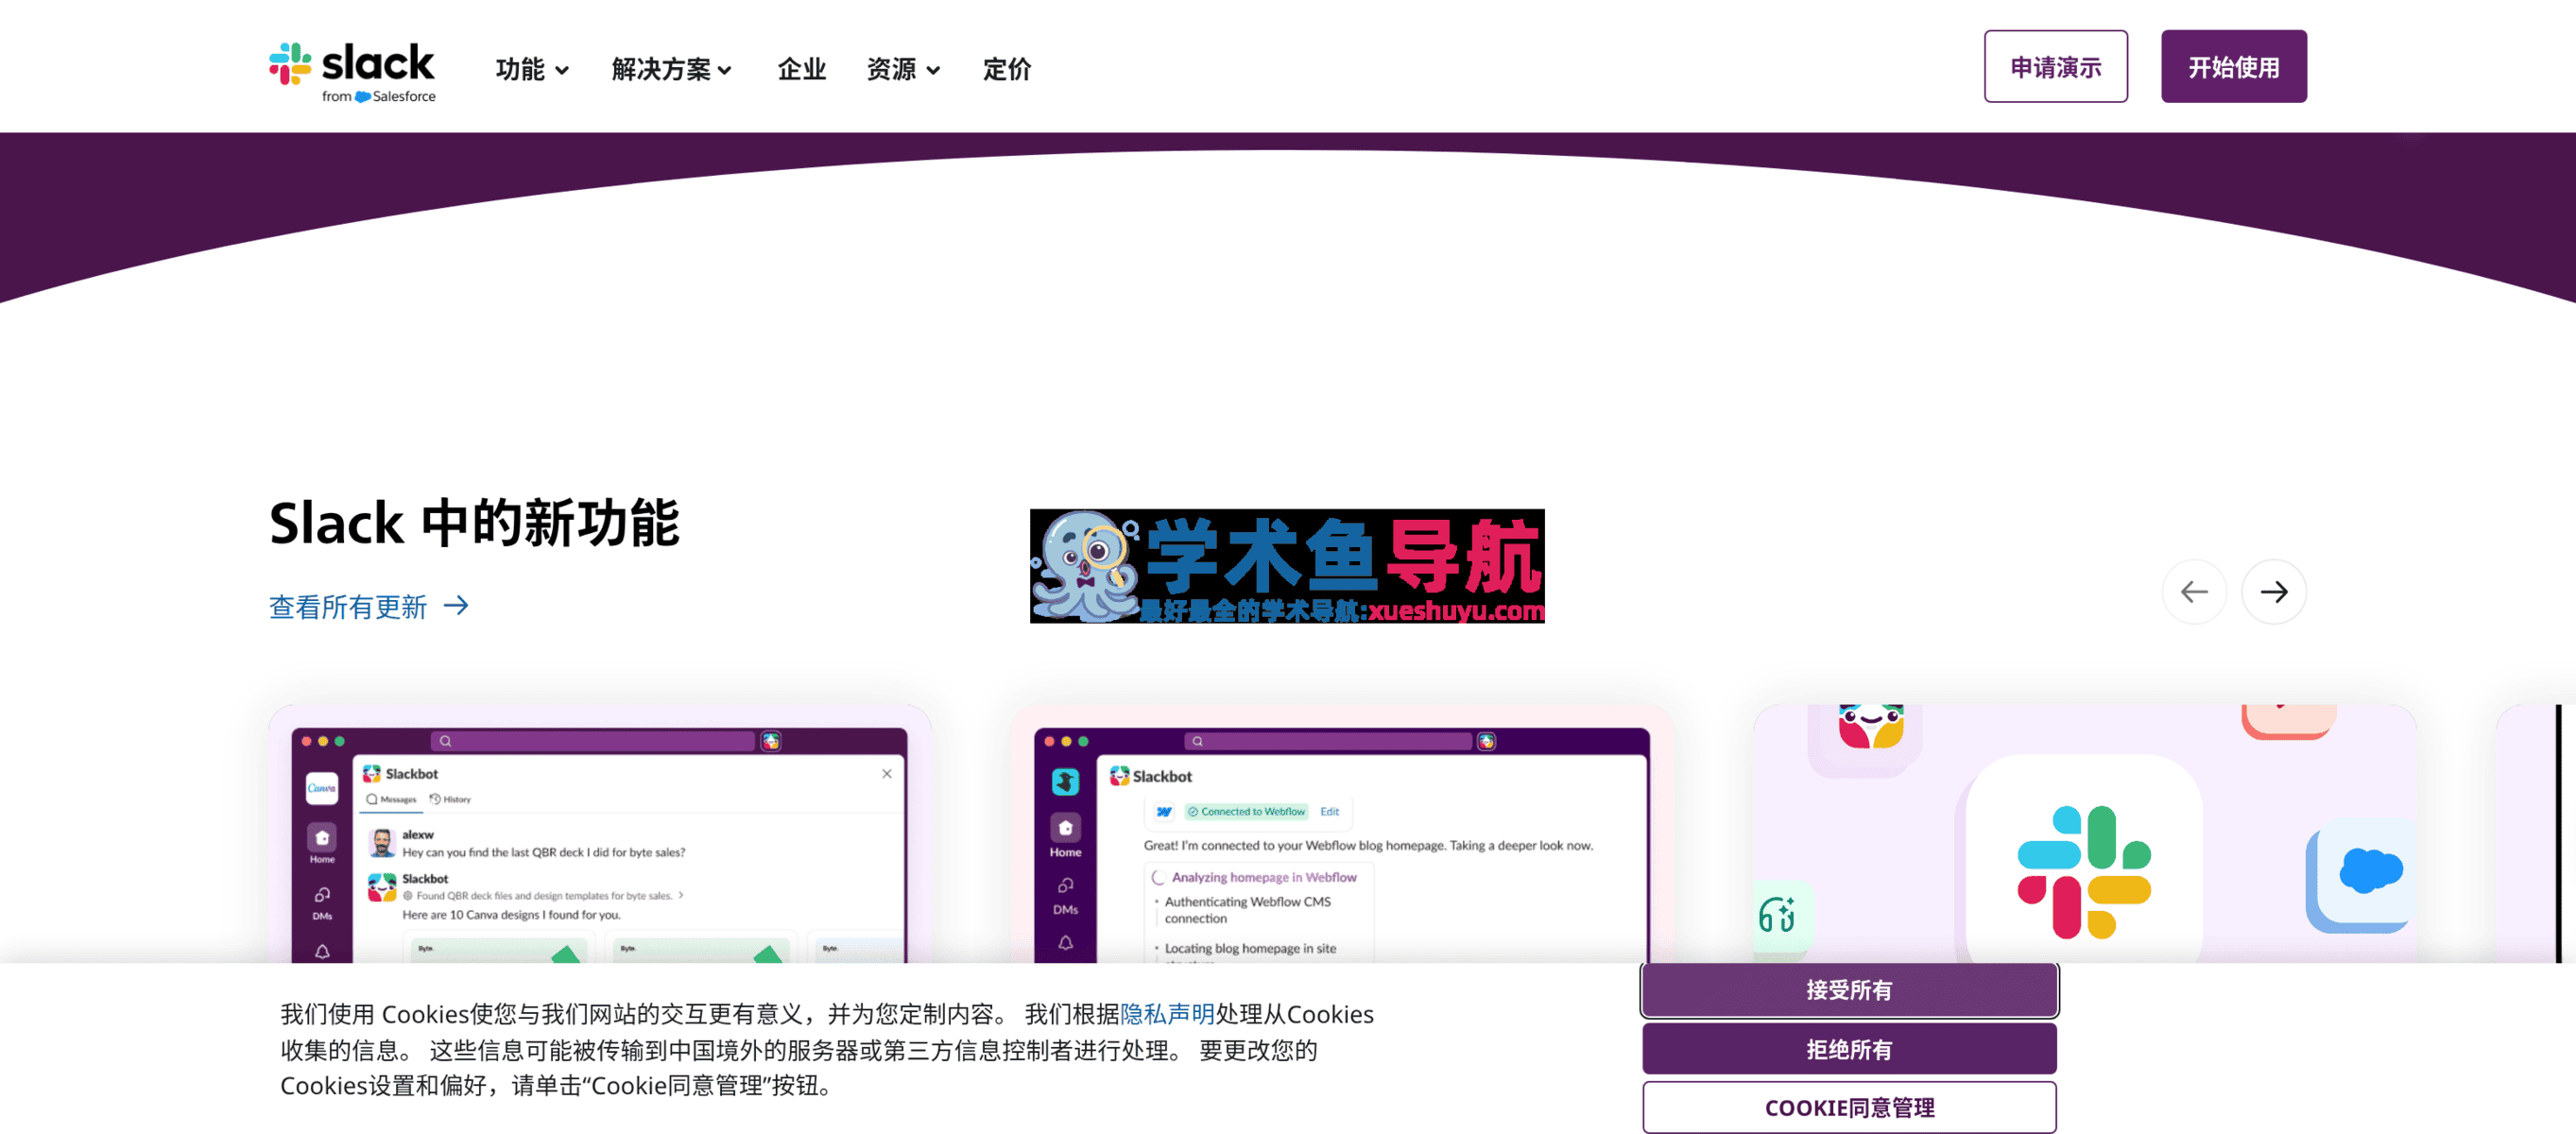Screen dimensions: 2576x1134
Task: Click the History tab in the Slackbot panel
Action: (450, 799)
